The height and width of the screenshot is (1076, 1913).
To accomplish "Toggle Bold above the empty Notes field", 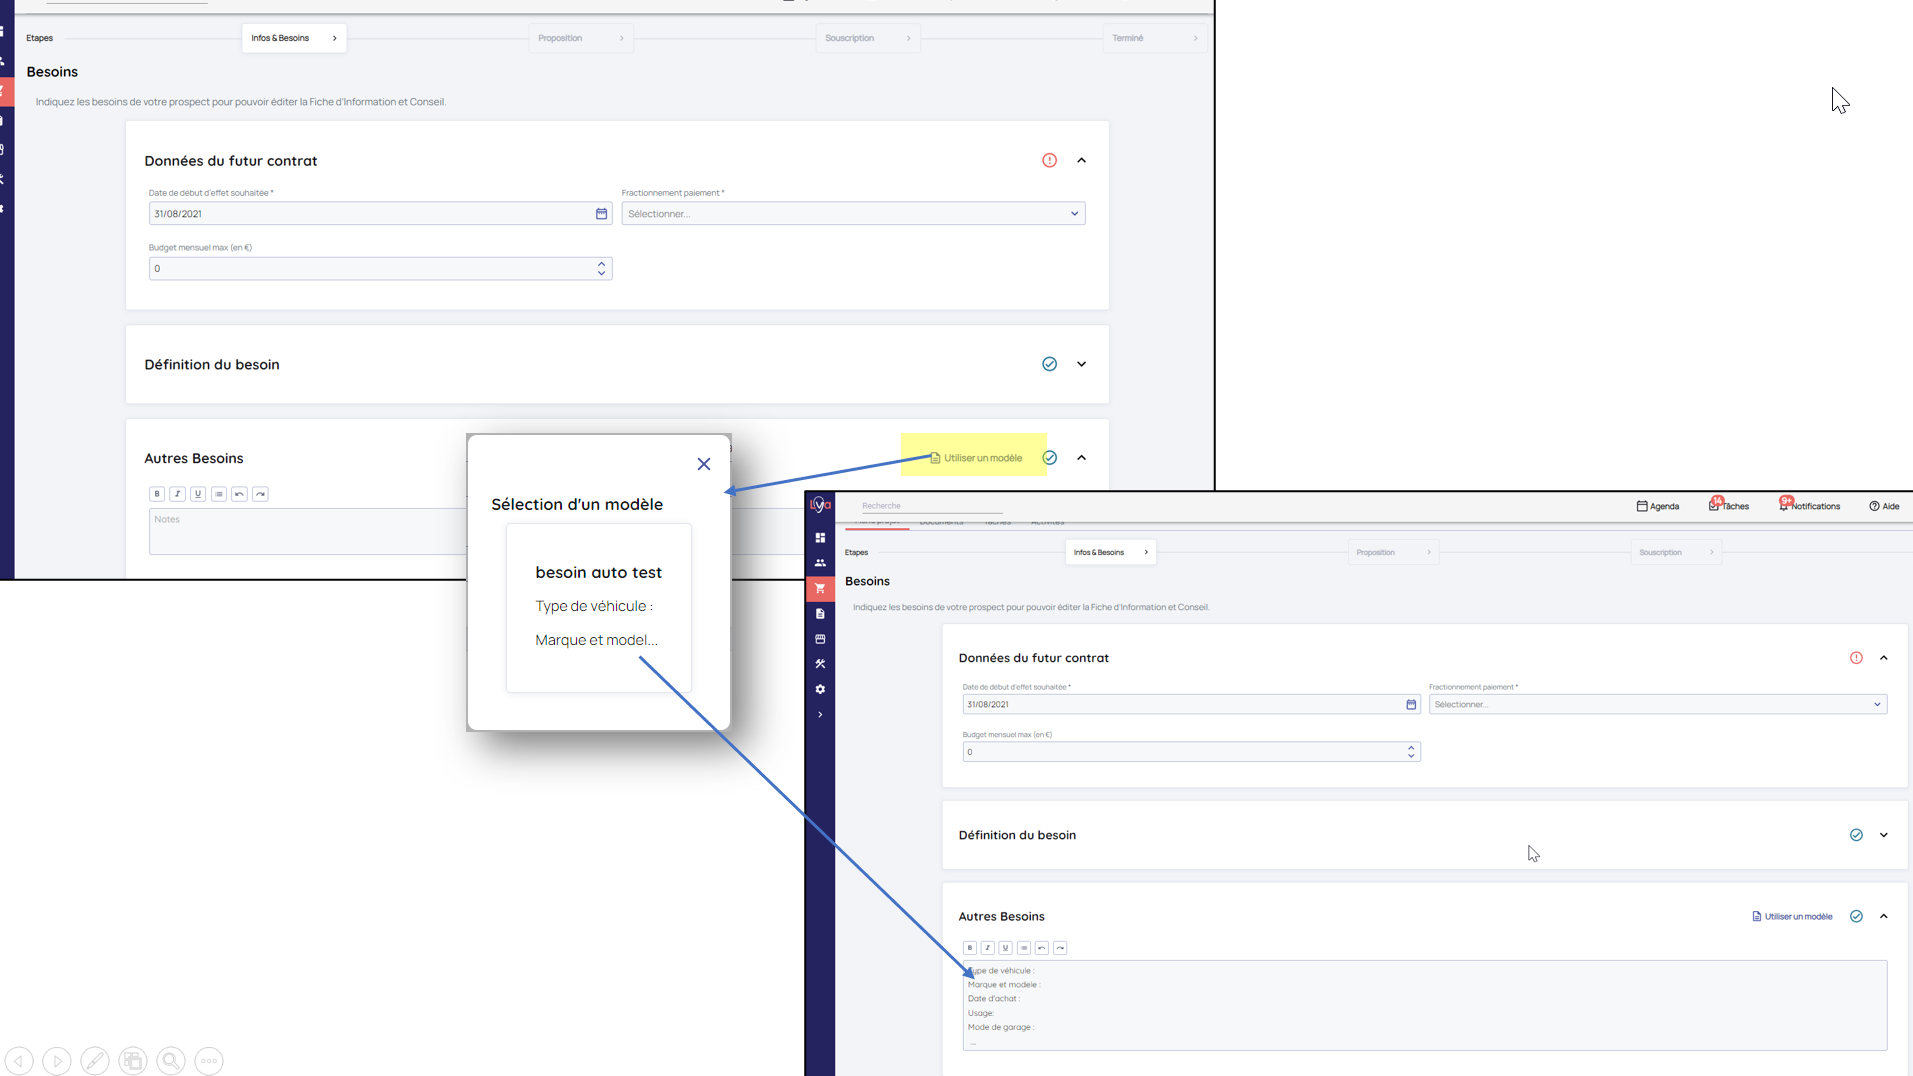I will click(157, 494).
